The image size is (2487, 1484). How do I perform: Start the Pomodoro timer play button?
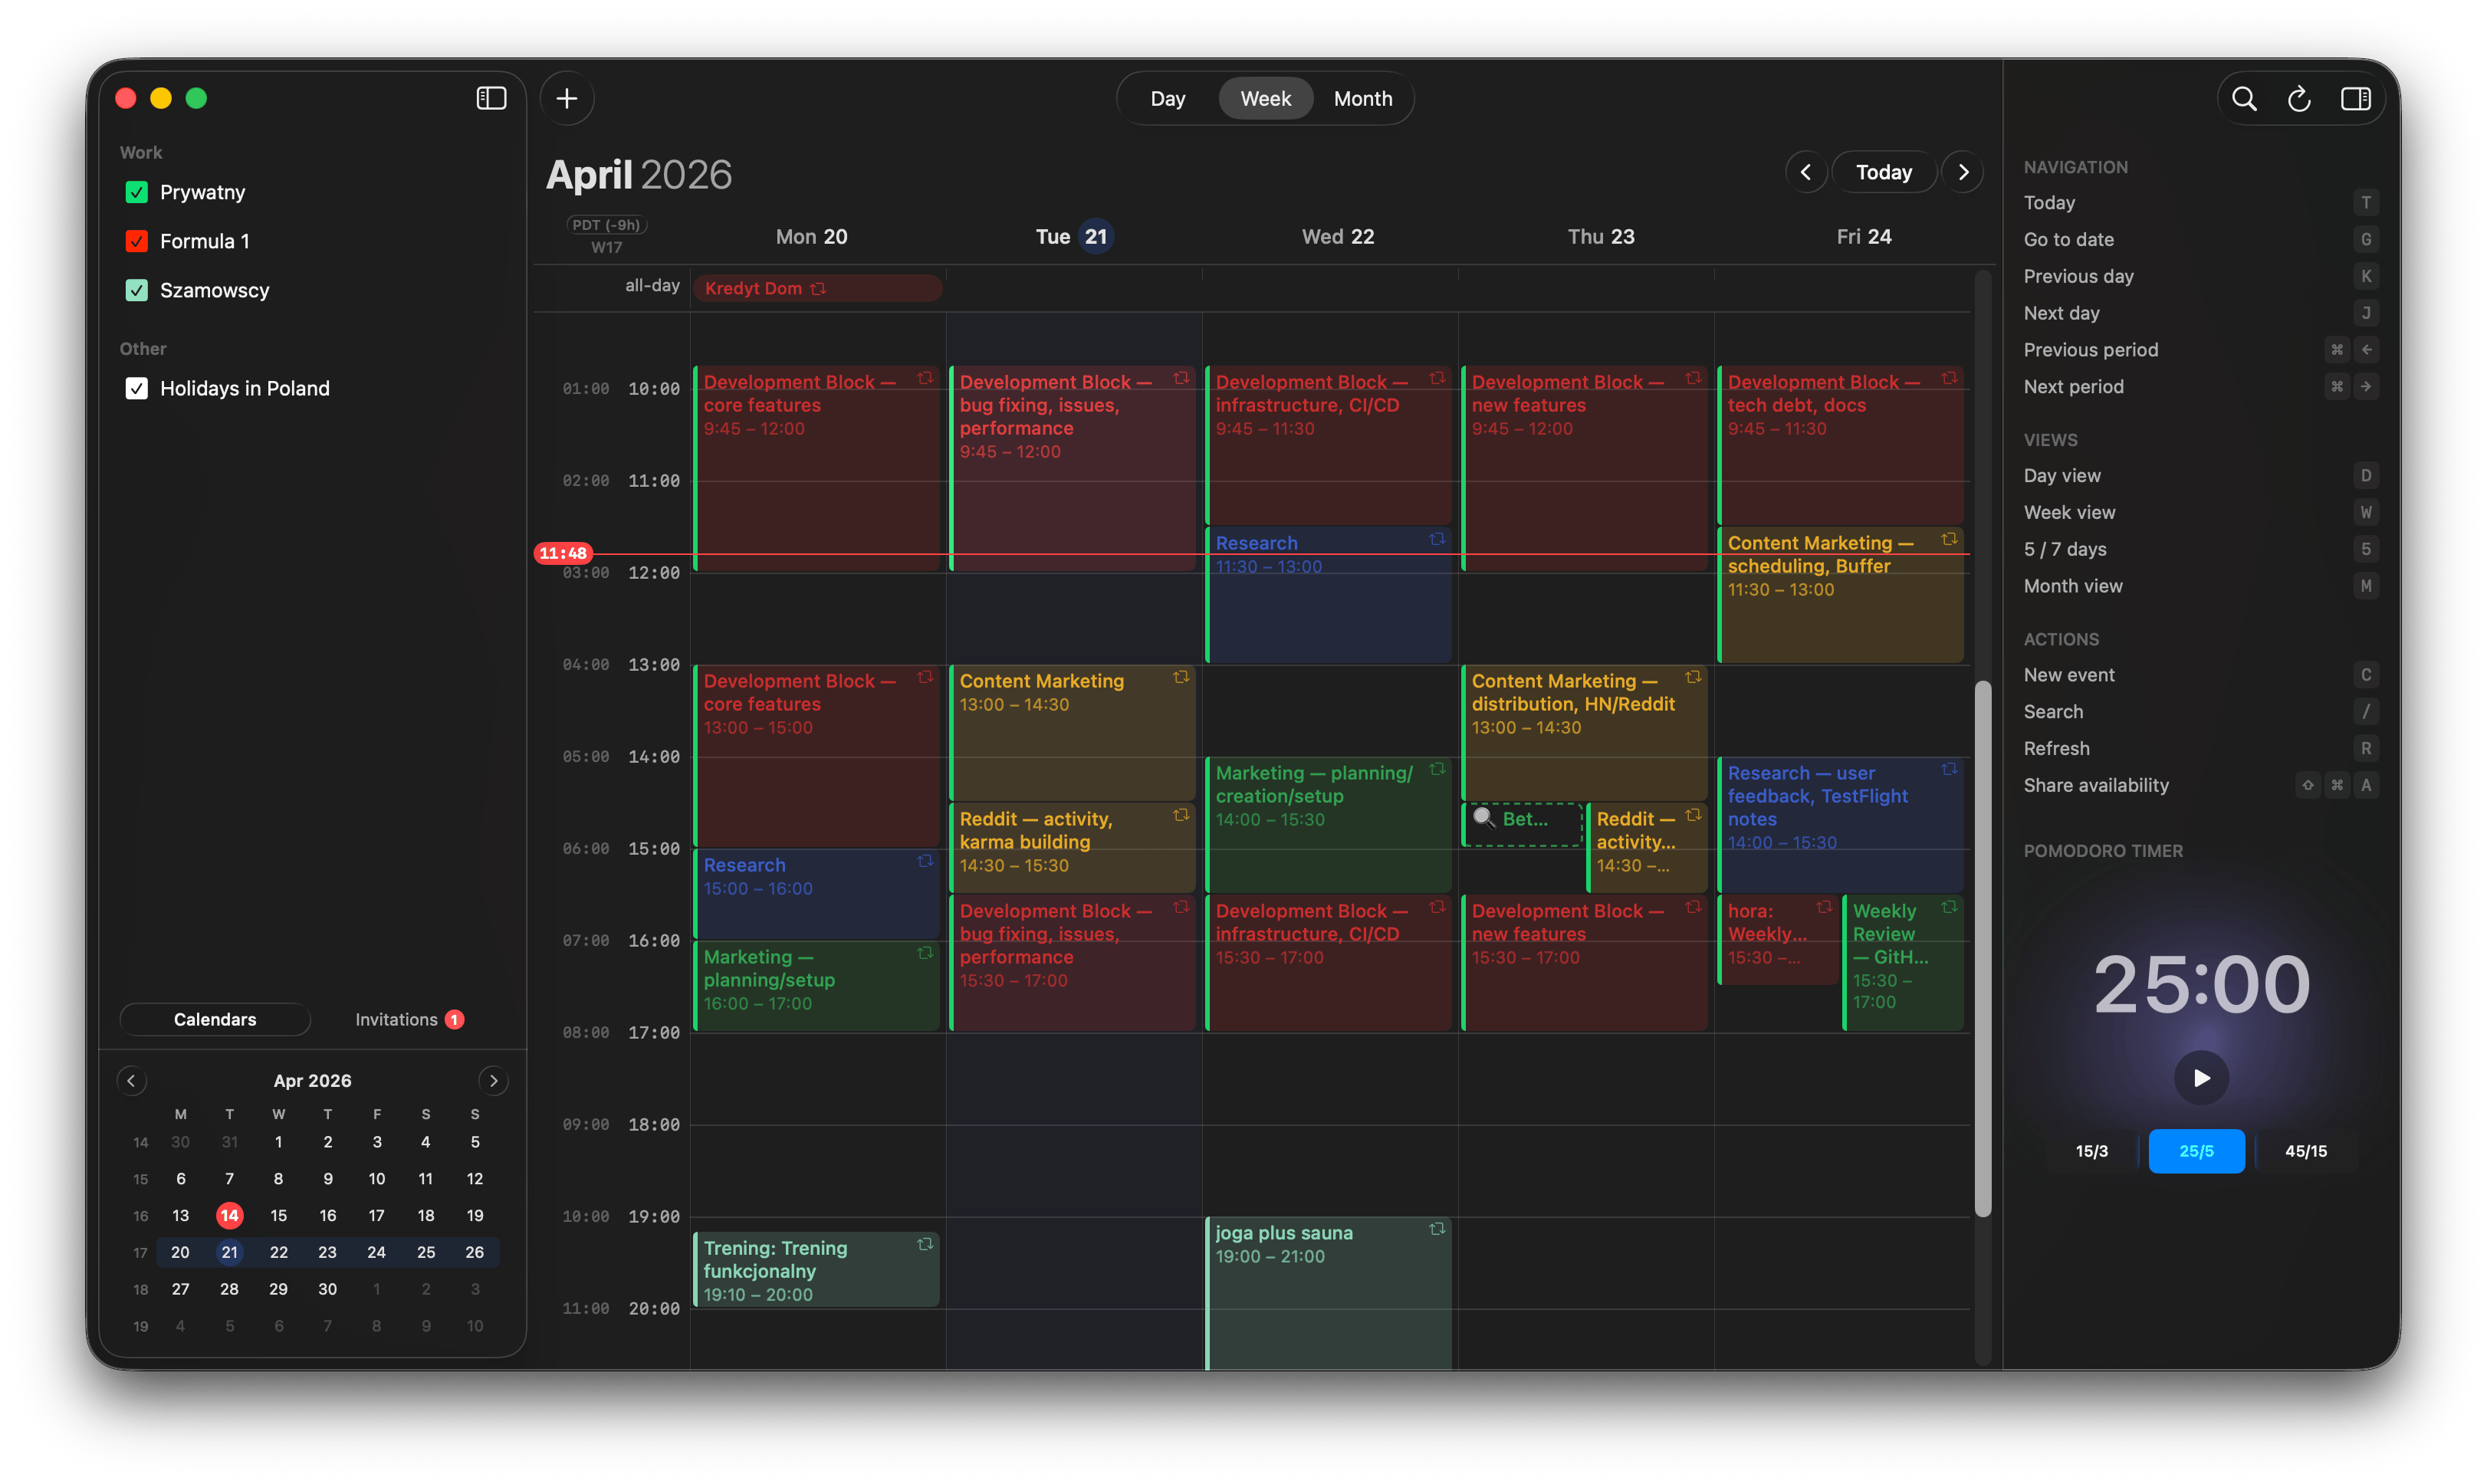2201,1077
